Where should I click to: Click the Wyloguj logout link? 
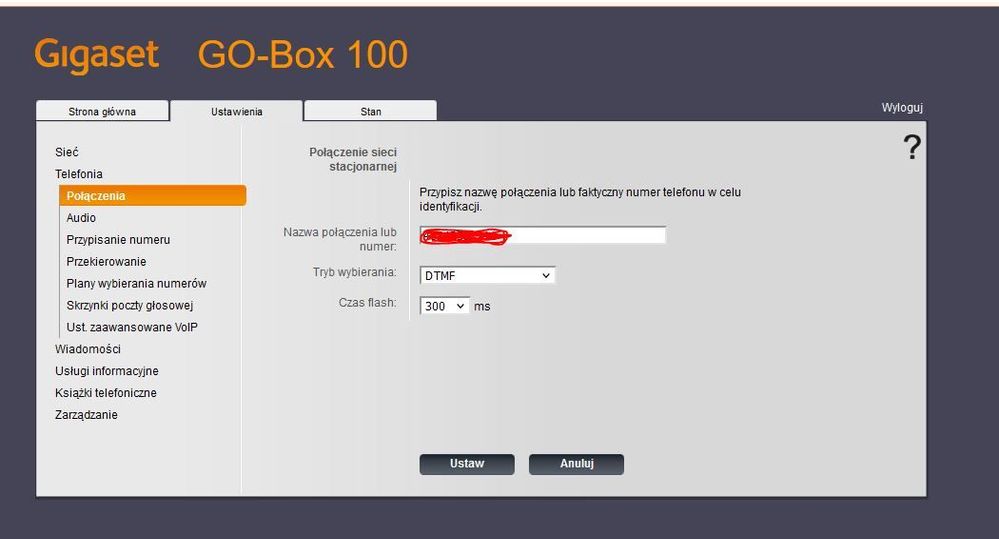point(901,108)
